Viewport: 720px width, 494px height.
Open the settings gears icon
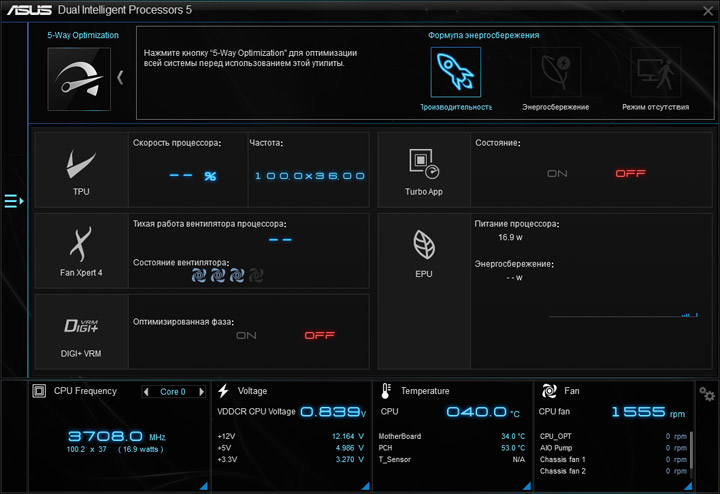click(x=707, y=394)
